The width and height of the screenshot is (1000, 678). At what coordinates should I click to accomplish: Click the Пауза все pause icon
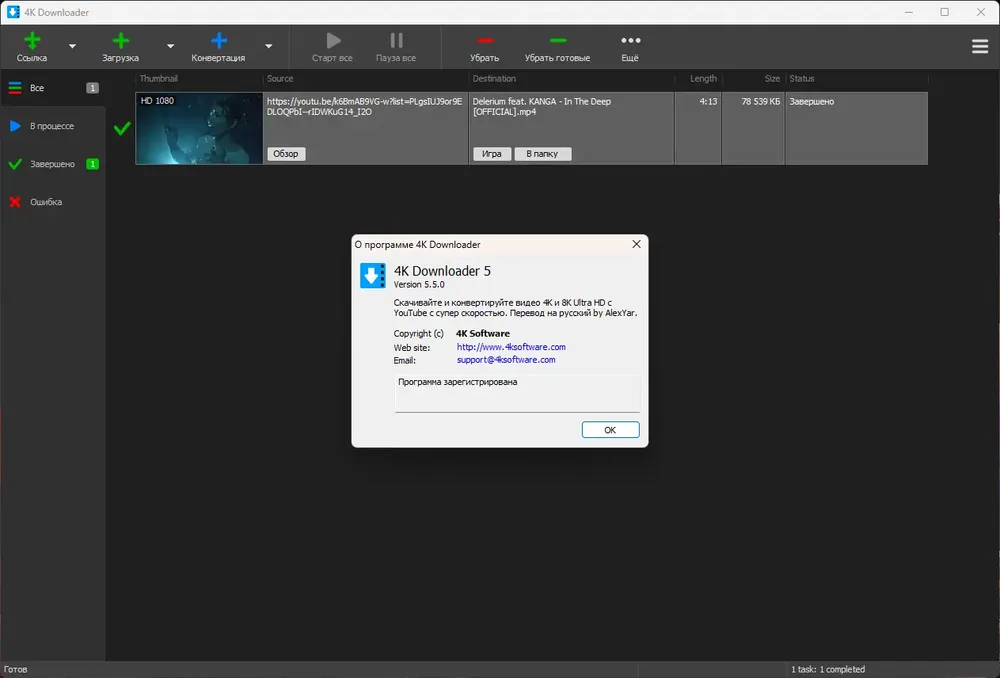coord(396,41)
